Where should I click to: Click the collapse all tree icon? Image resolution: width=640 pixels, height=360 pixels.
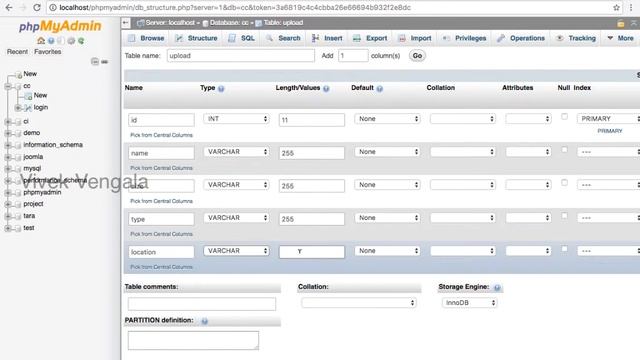point(95,62)
